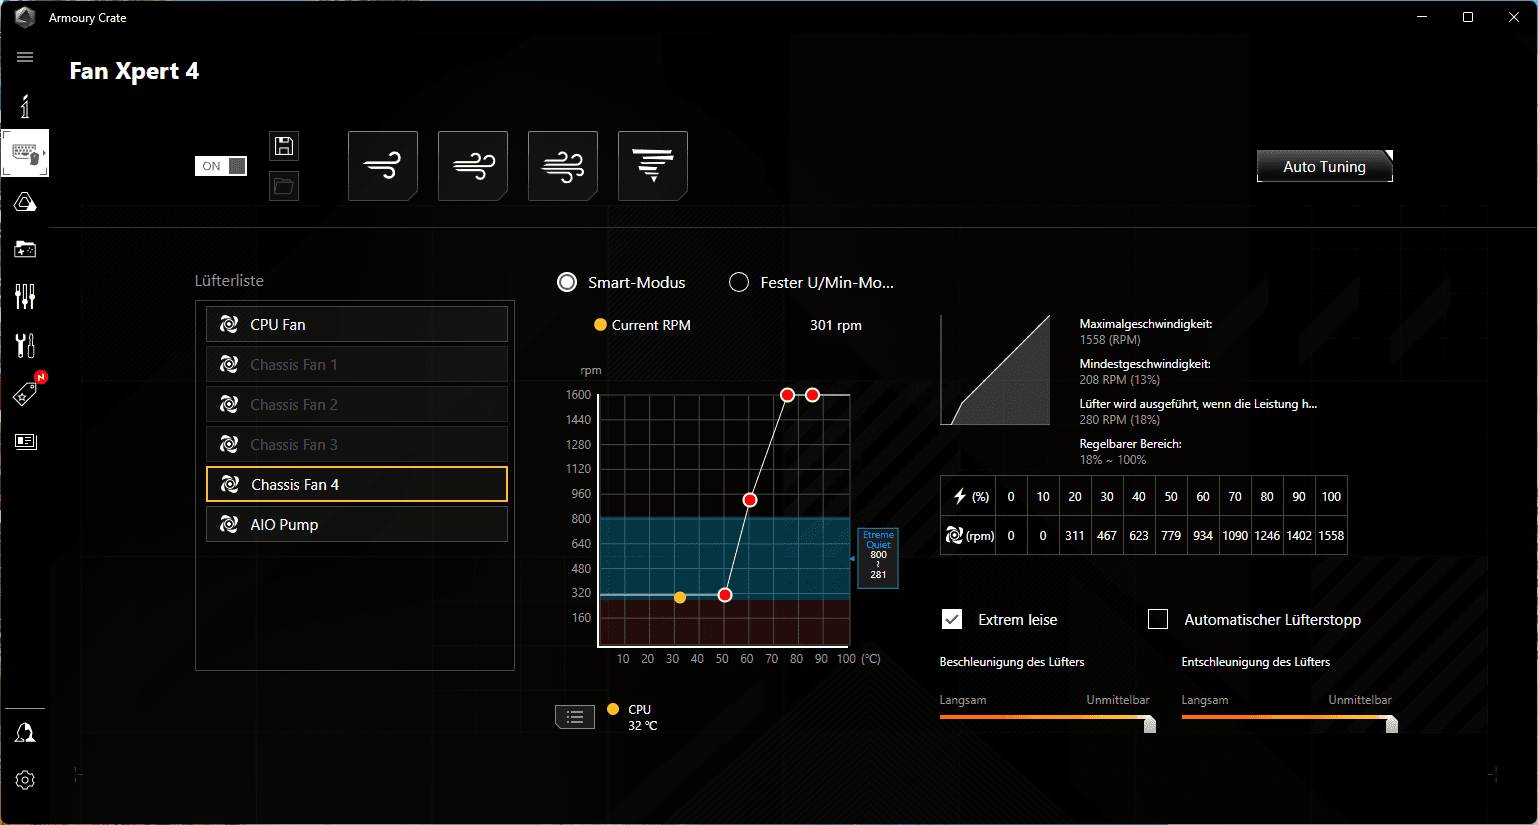Open the temperature source list icon
1538x825 pixels.
[x=575, y=717]
